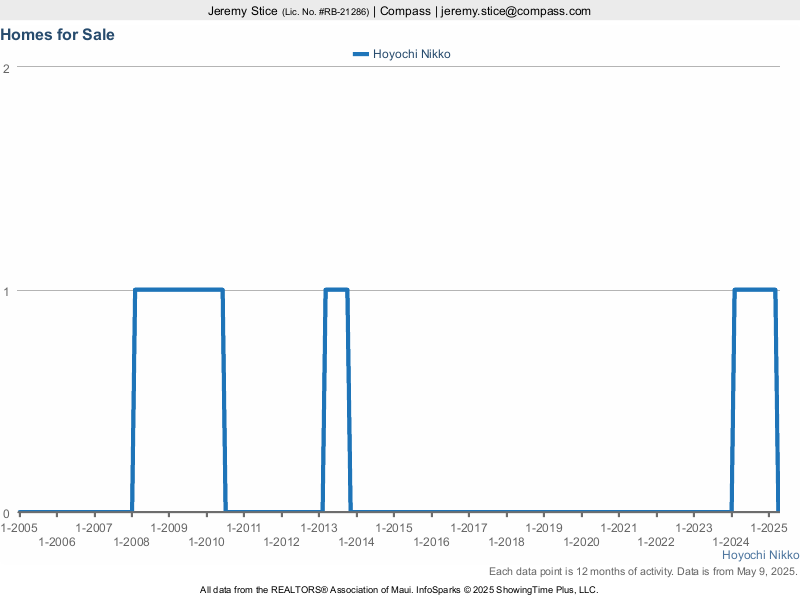
Task: Click the x-axis label 1-2020
Action: pyautogui.click(x=582, y=542)
